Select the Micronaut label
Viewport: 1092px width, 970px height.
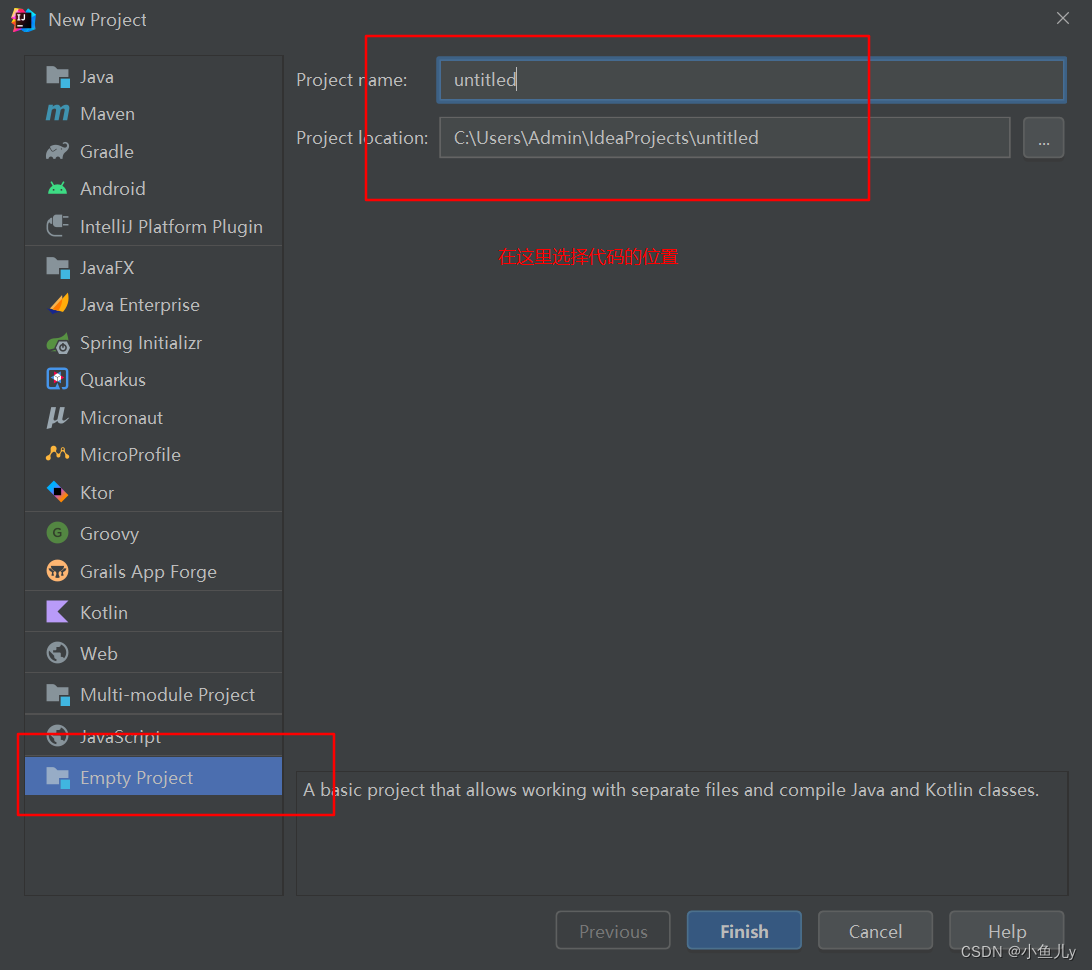tap(121, 418)
